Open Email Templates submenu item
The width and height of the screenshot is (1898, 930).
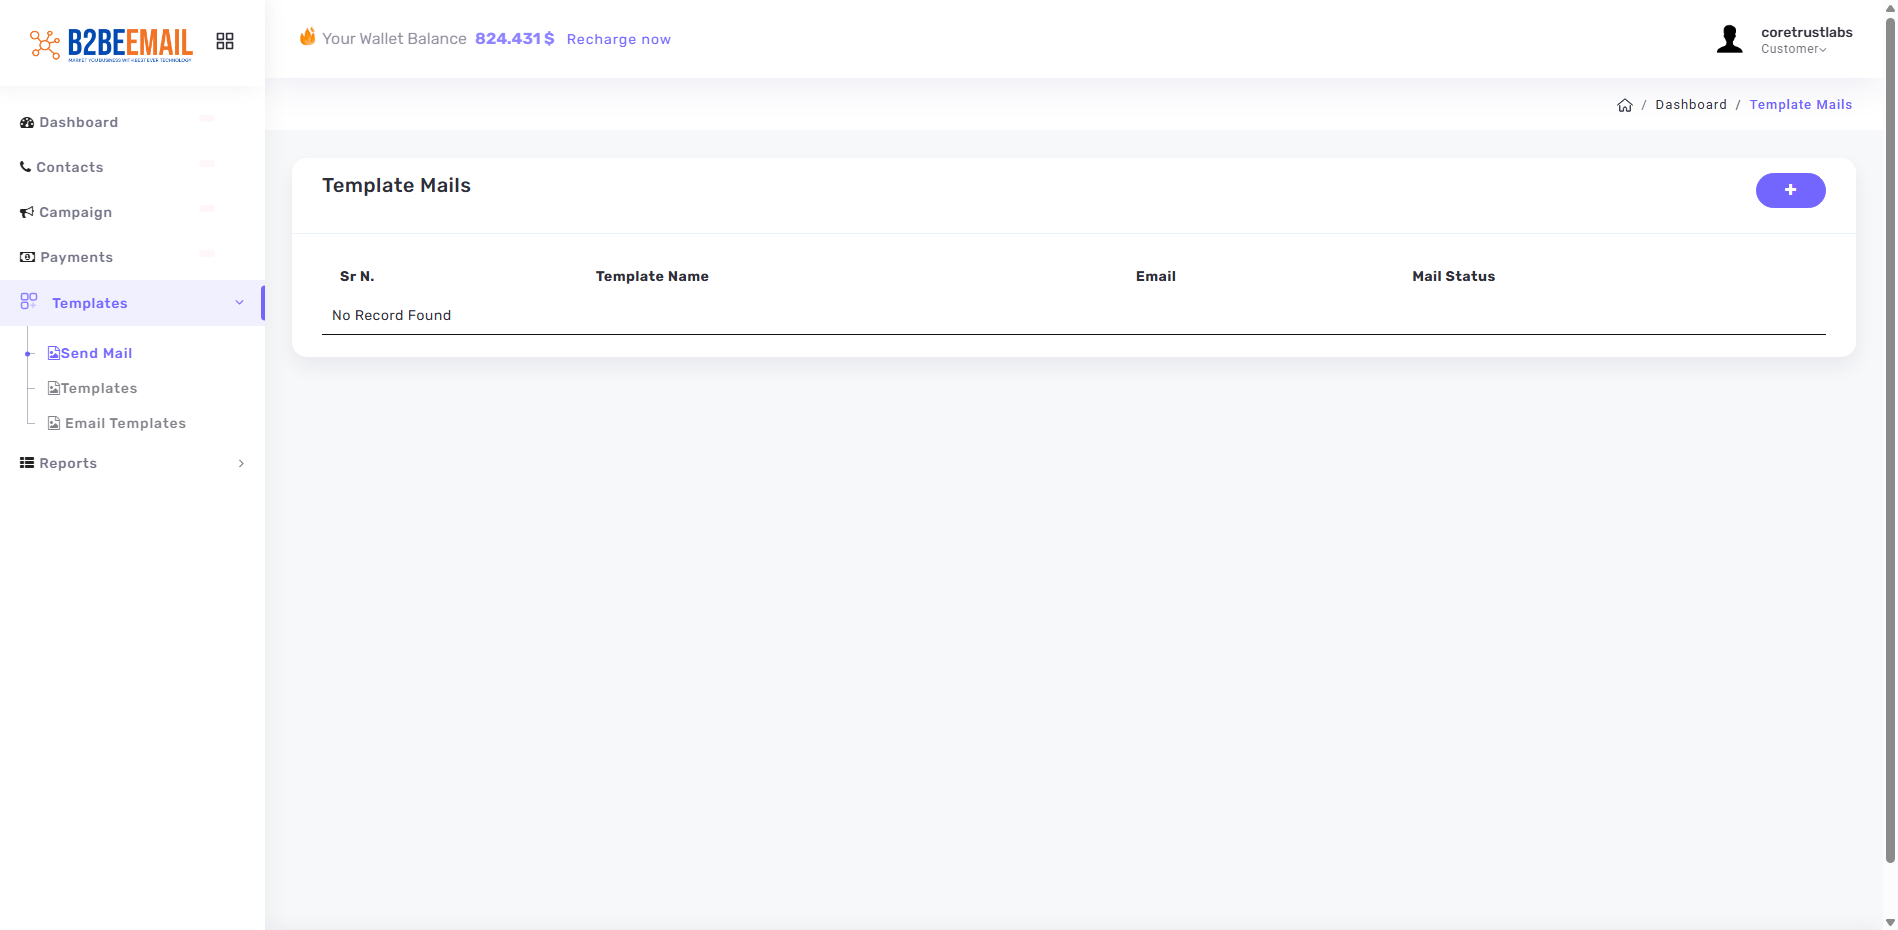coord(125,423)
